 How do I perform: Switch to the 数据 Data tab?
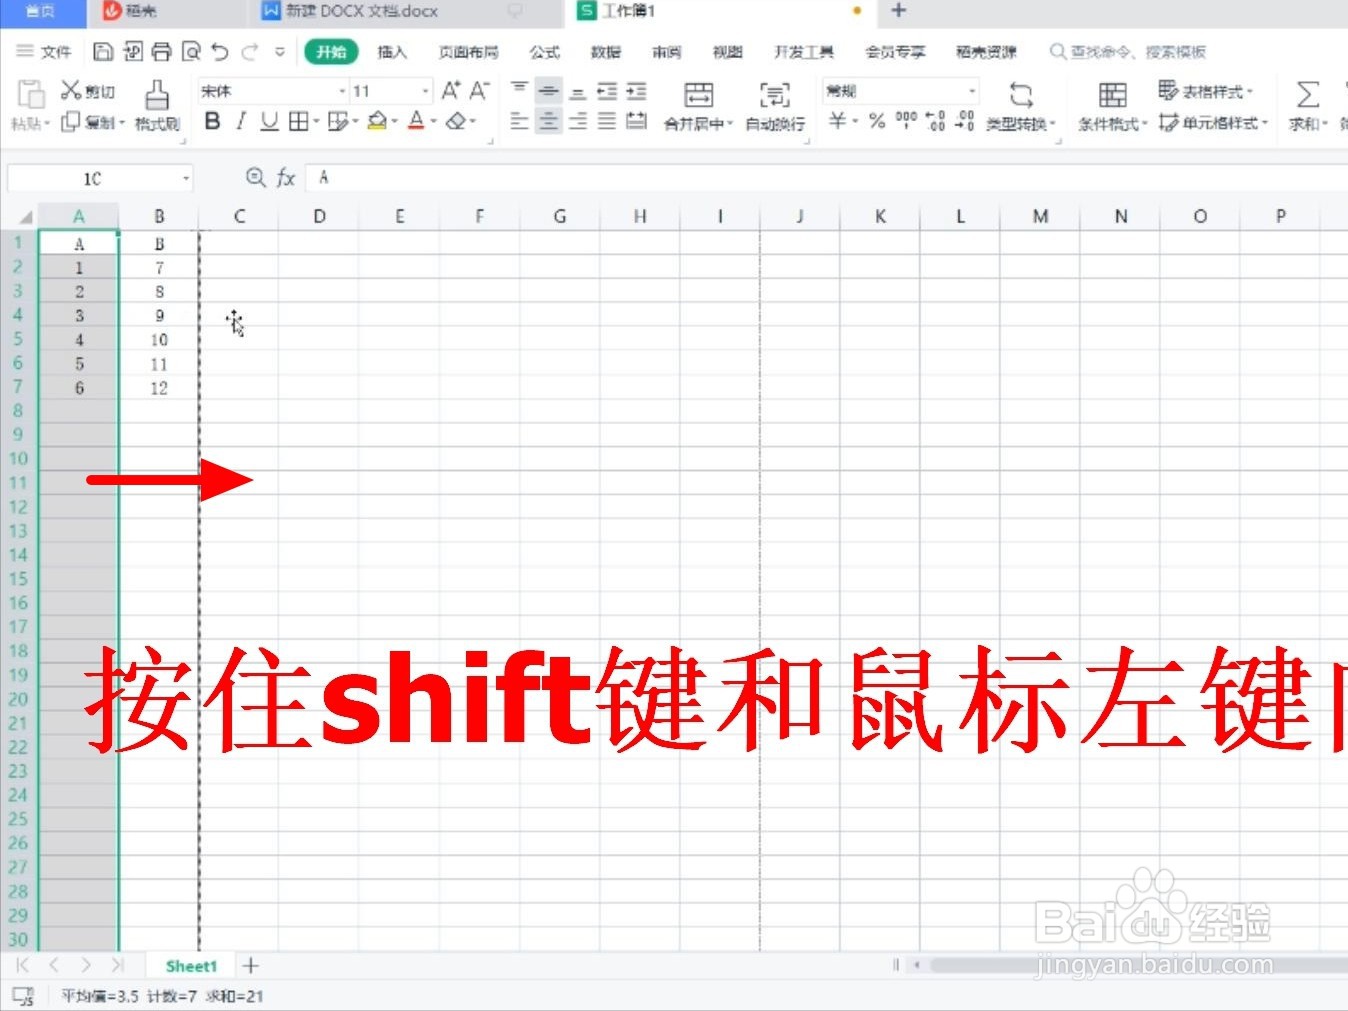point(606,52)
